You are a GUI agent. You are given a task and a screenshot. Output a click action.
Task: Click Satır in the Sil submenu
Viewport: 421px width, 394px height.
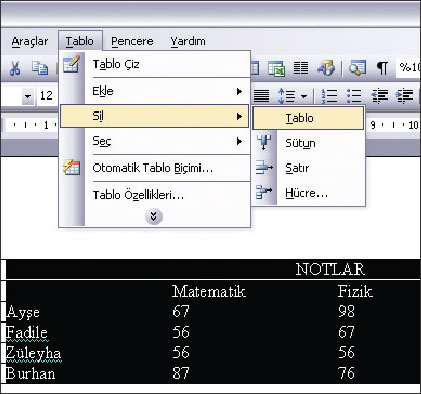308,168
